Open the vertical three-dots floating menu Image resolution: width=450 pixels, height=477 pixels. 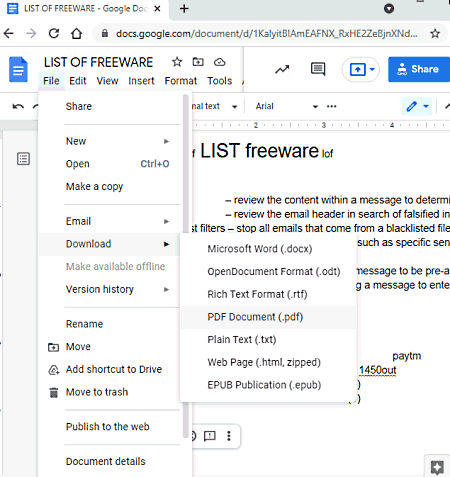coord(229,436)
